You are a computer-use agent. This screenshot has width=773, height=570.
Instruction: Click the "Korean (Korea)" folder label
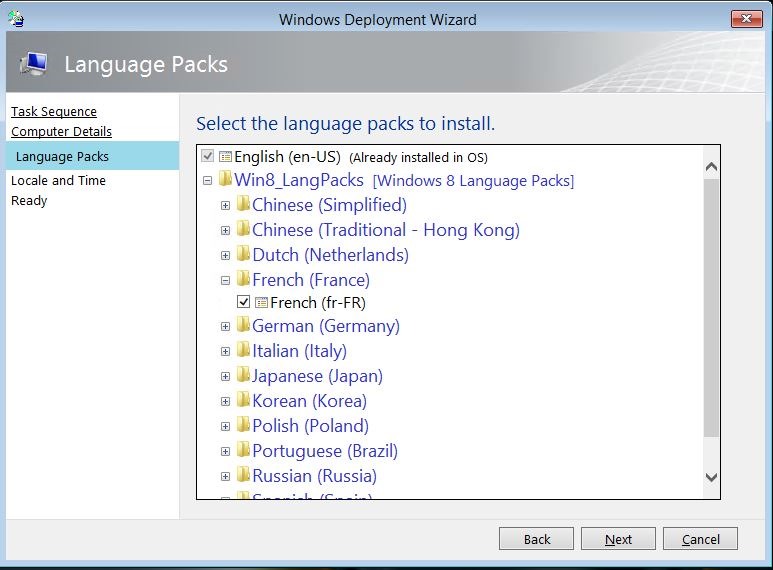pos(310,401)
